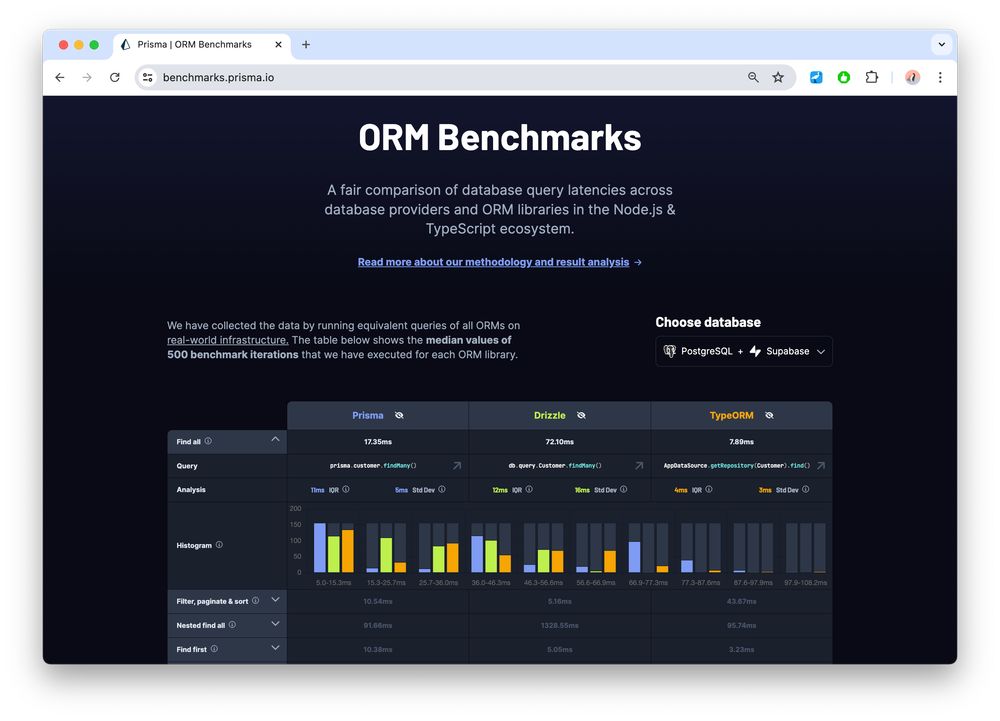Open Drizzle query source arrow link
Screen dimensions: 1000x721
pos(639,465)
